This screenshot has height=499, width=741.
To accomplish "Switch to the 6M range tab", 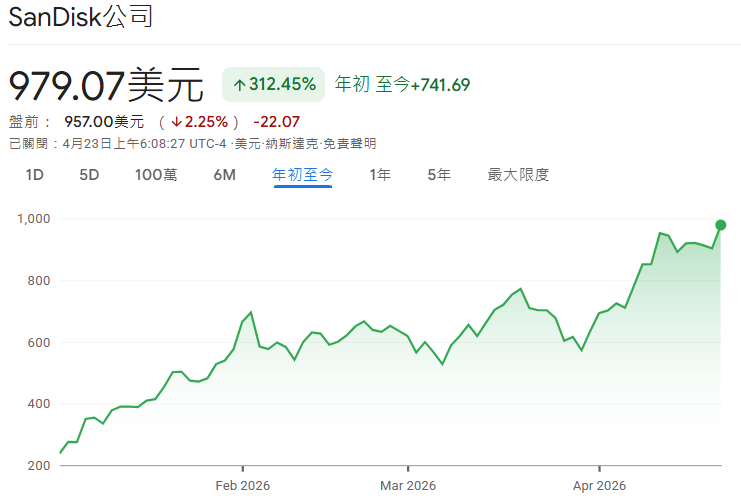I will [x=224, y=175].
